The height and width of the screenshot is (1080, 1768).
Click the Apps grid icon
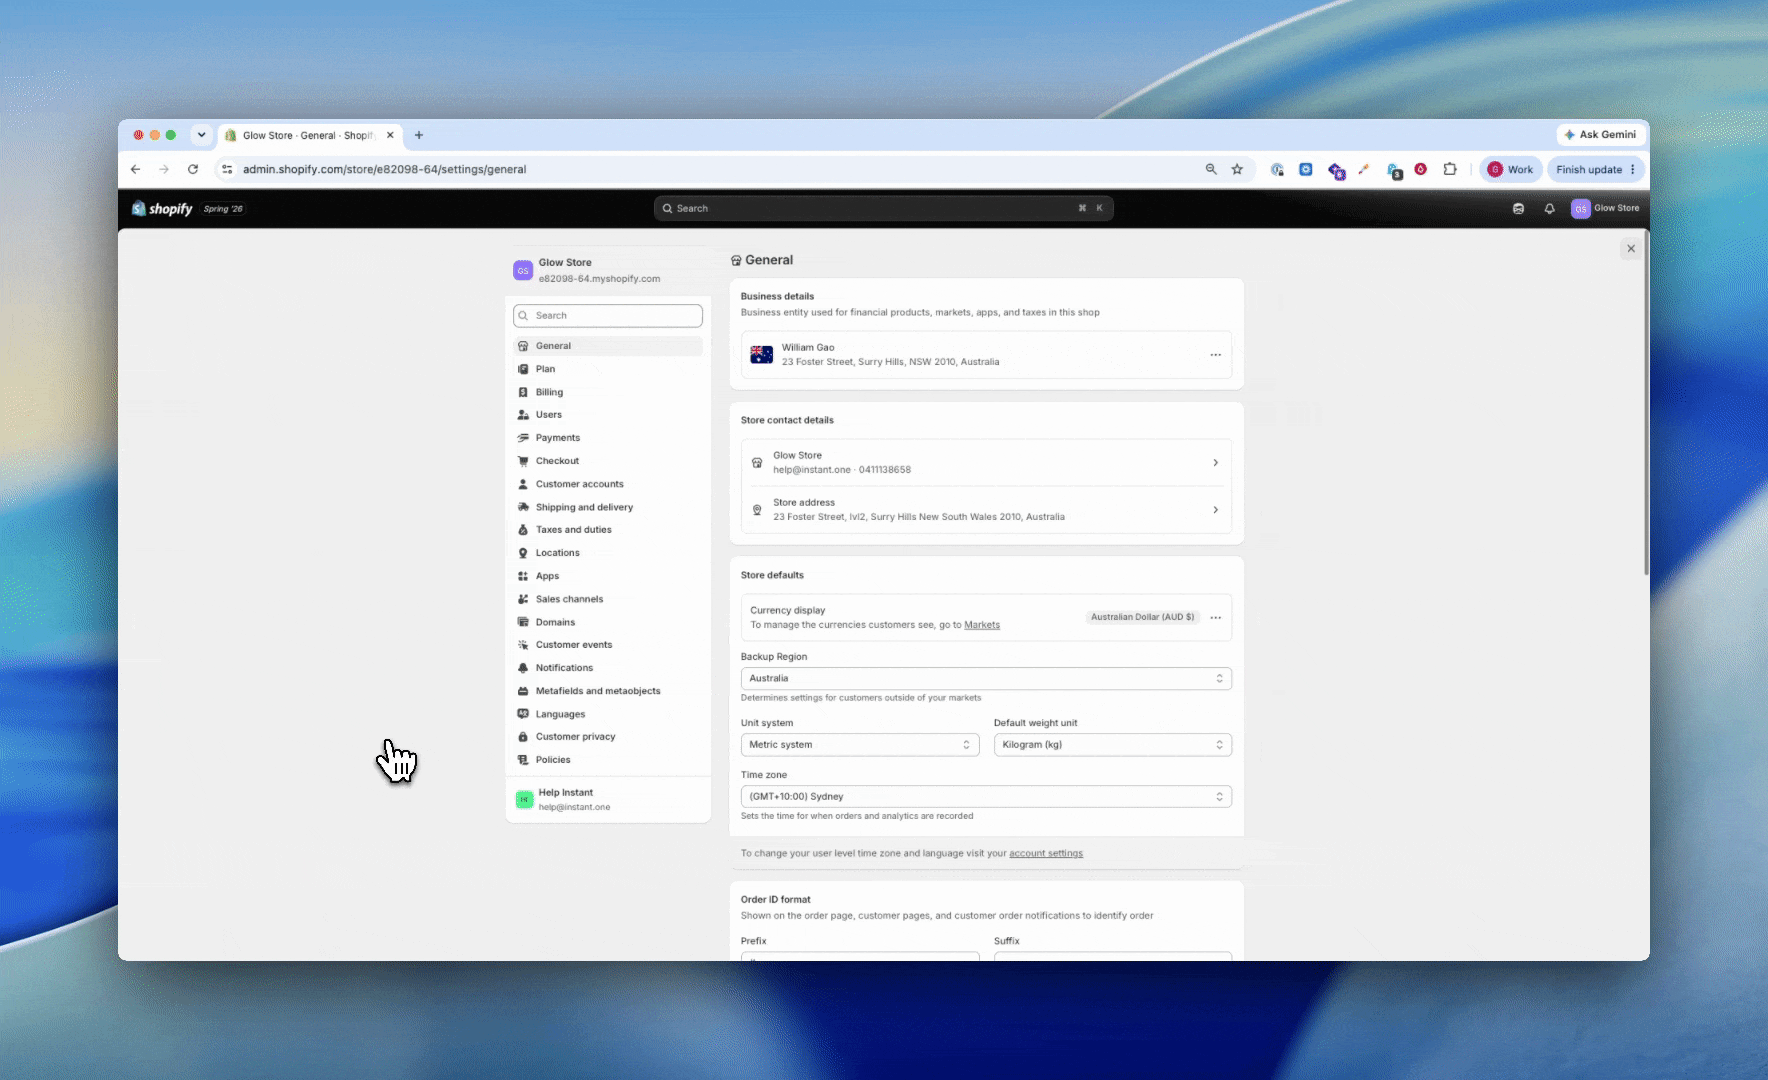523,576
